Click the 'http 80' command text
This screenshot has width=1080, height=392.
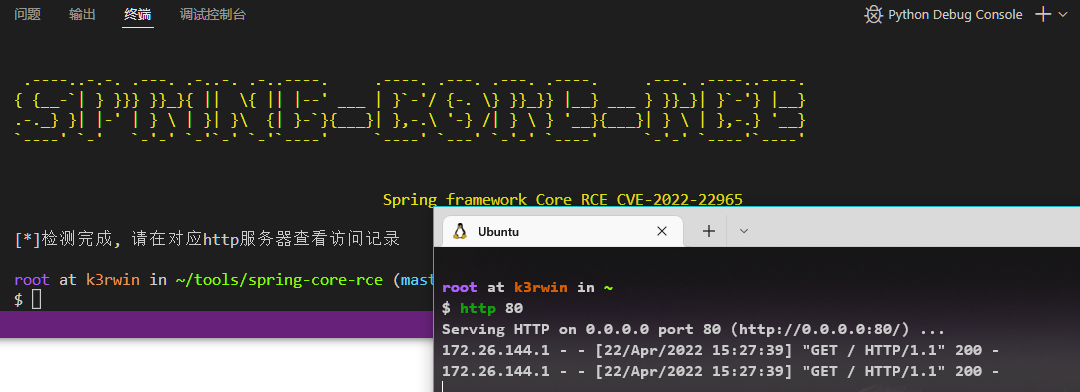[x=492, y=308]
